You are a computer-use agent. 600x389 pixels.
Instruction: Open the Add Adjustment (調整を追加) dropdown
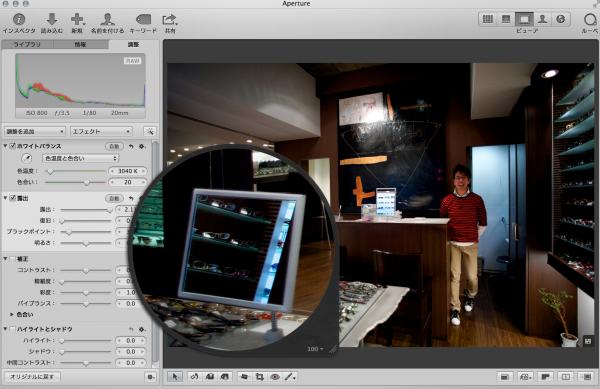(x=34, y=131)
